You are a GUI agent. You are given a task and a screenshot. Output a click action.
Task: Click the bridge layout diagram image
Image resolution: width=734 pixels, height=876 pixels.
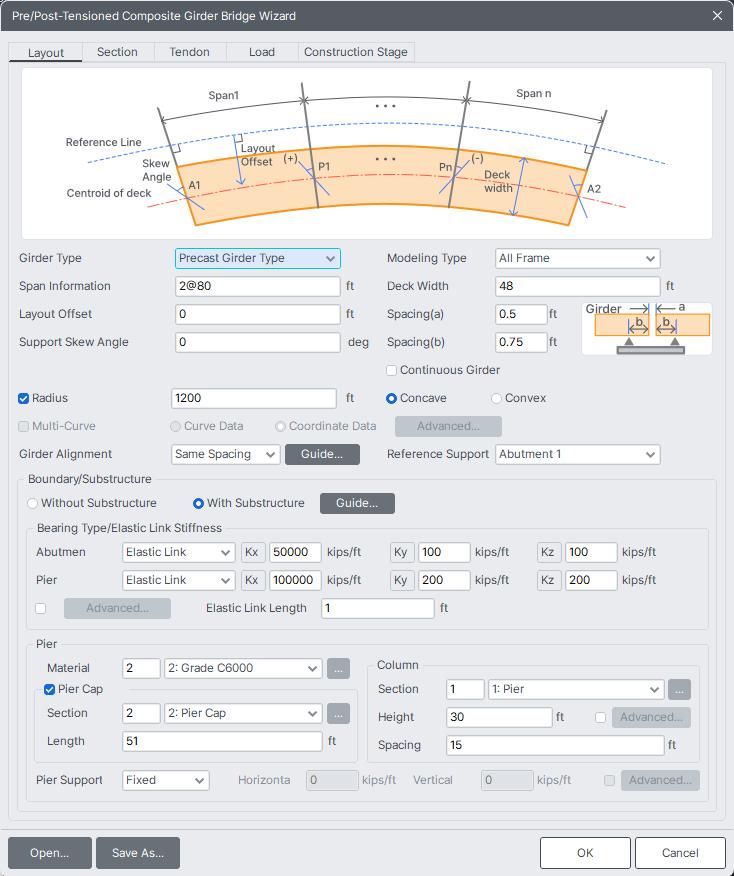point(366,154)
